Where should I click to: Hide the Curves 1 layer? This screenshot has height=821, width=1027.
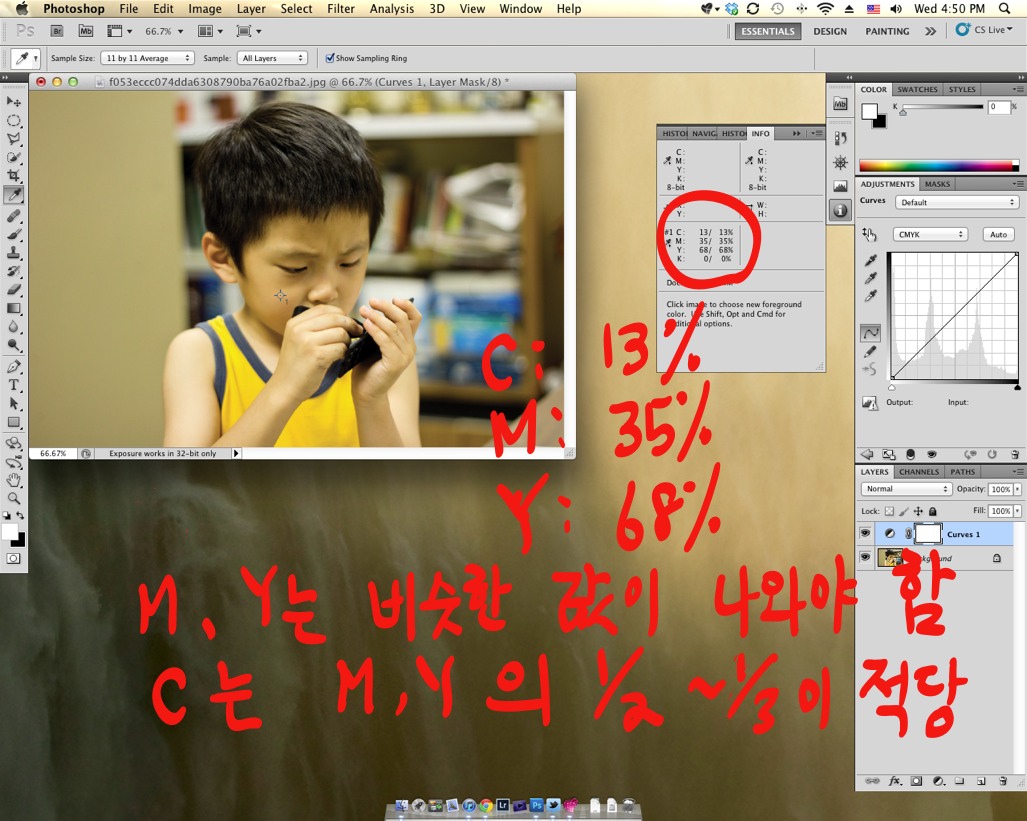coord(865,534)
